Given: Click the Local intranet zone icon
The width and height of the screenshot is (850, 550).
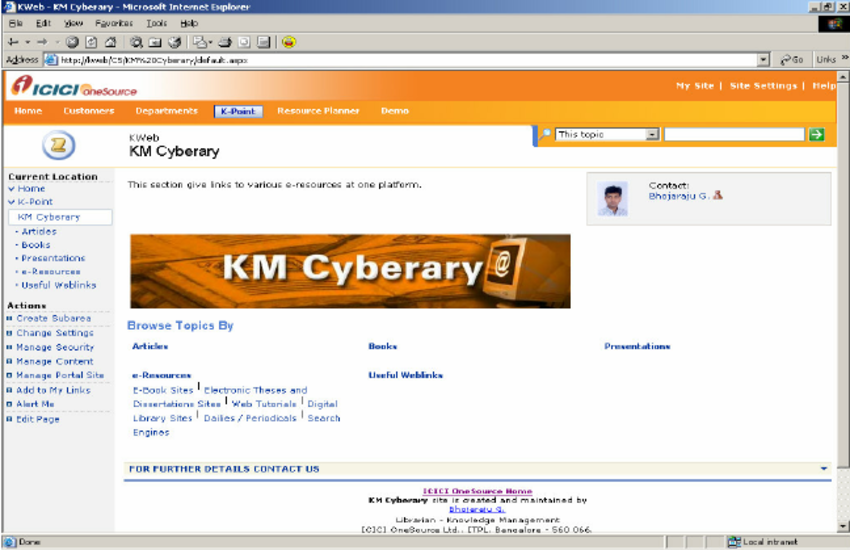Looking at the screenshot, I should 735,541.
